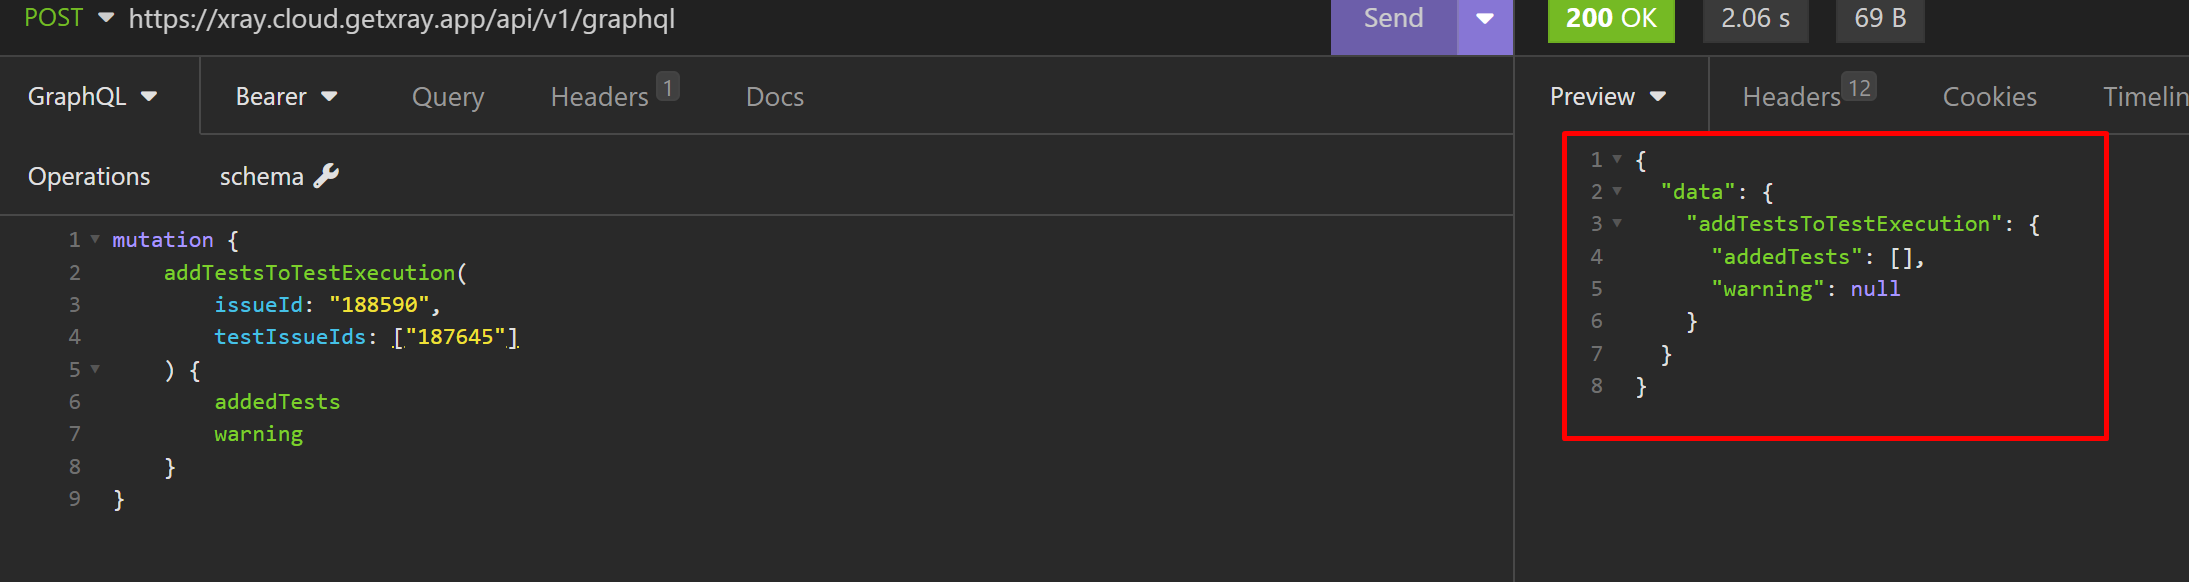2189x582 pixels.
Task: Open the Timeline tab
Action: click(2145, 97)
